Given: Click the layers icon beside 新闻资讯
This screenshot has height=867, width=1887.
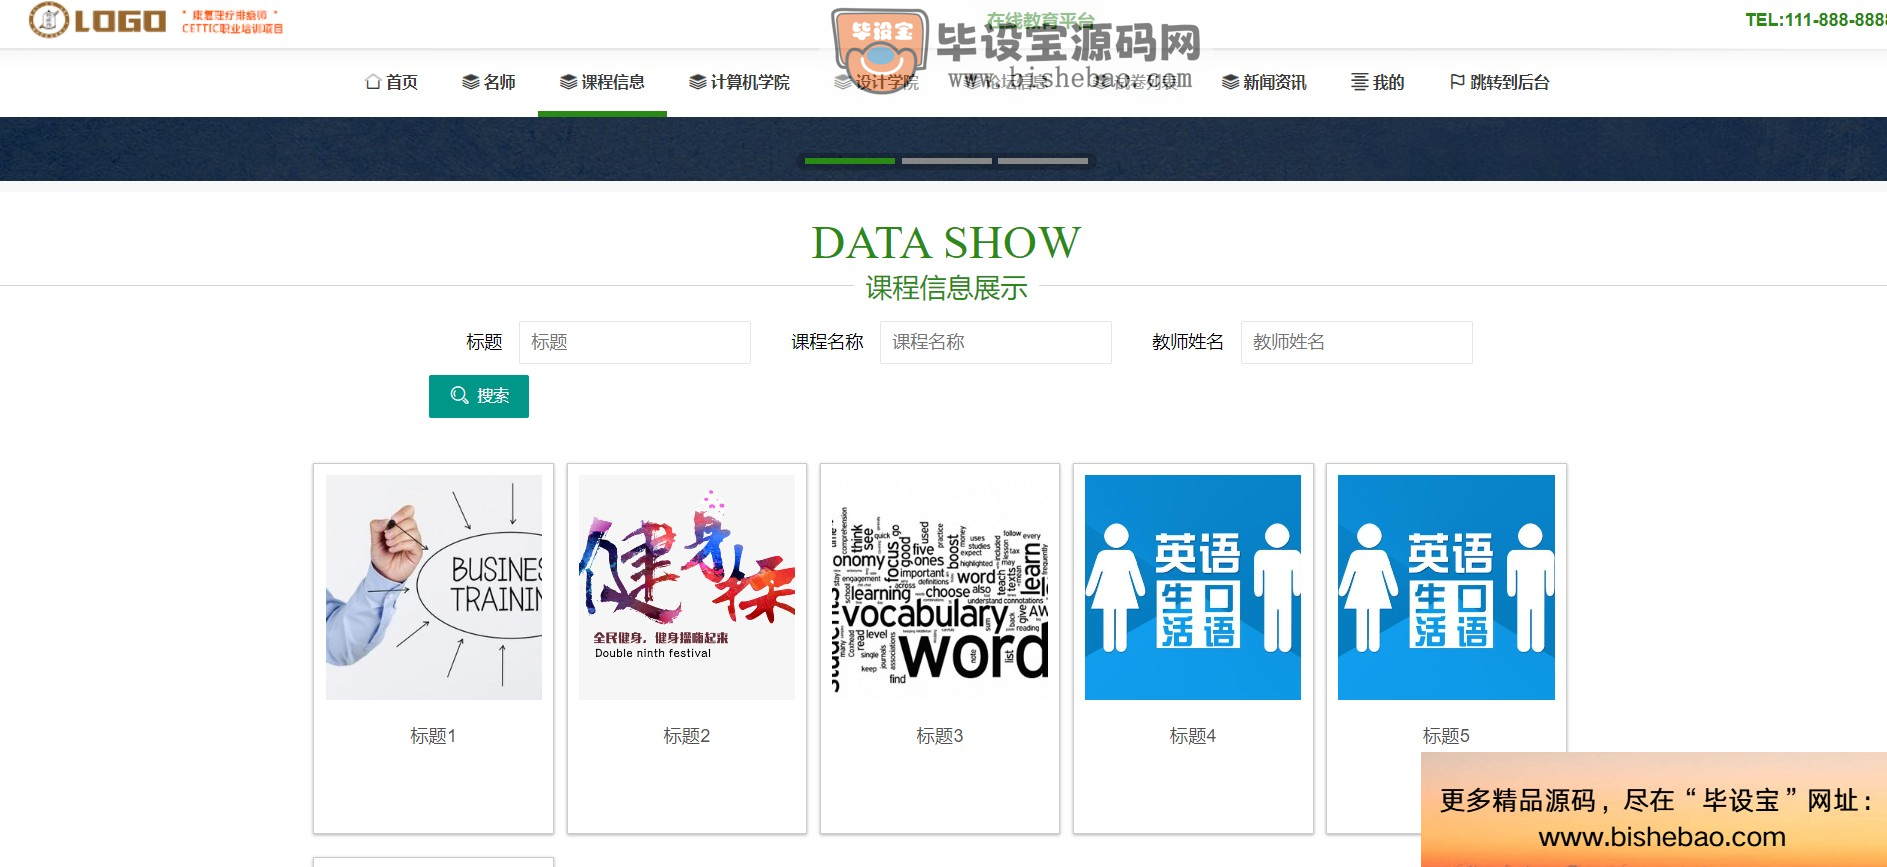Looking at the screenshot, I should tap(1231, 82).
